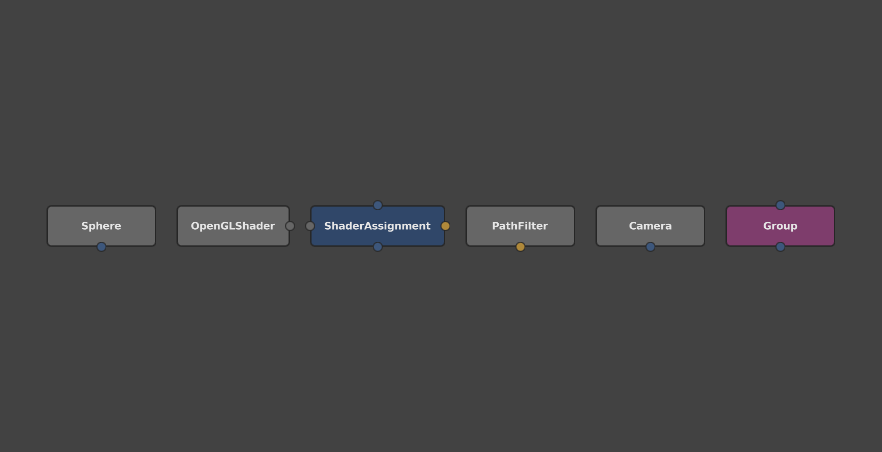
Task: Click the OpenGLShader node's right output plug
Action: 290,226
